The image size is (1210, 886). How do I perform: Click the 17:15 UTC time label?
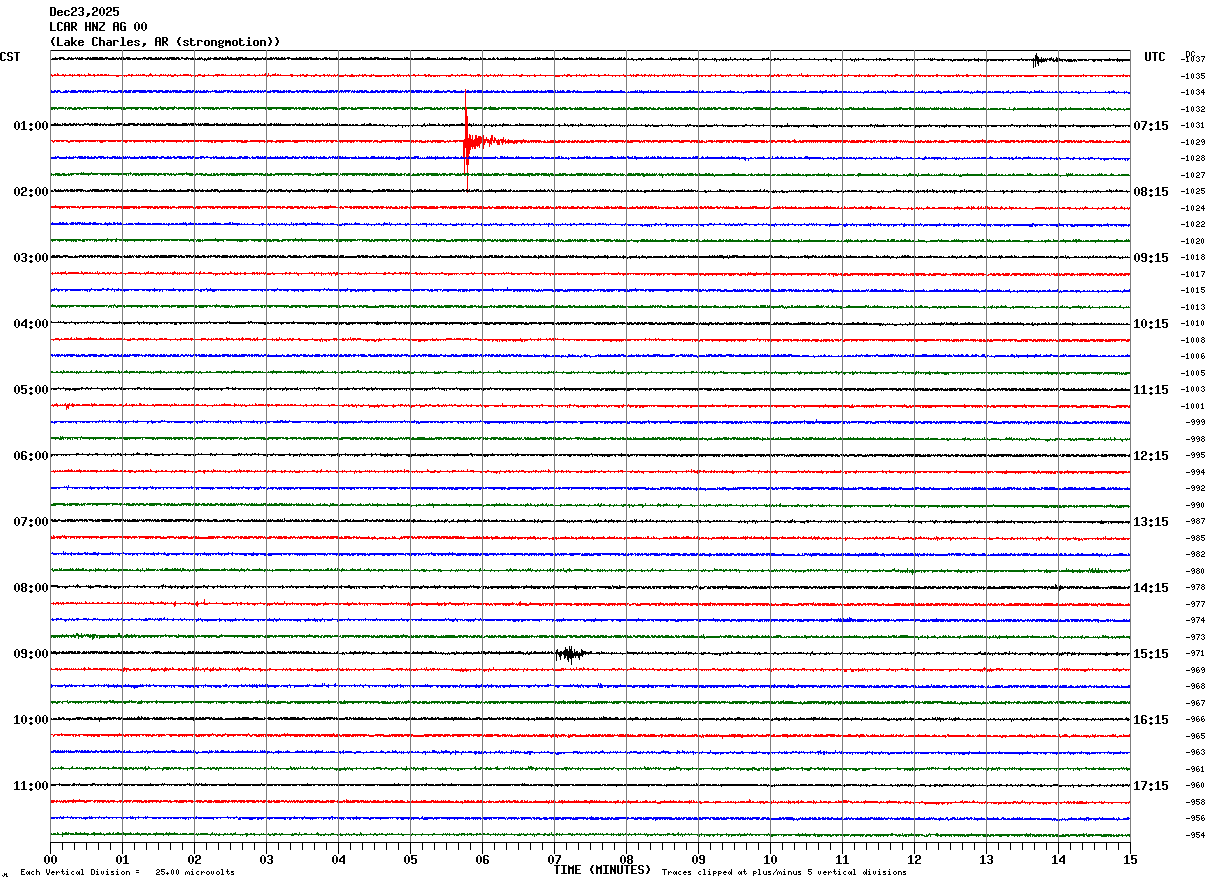pyautogui.click(x=1151, y=786)
